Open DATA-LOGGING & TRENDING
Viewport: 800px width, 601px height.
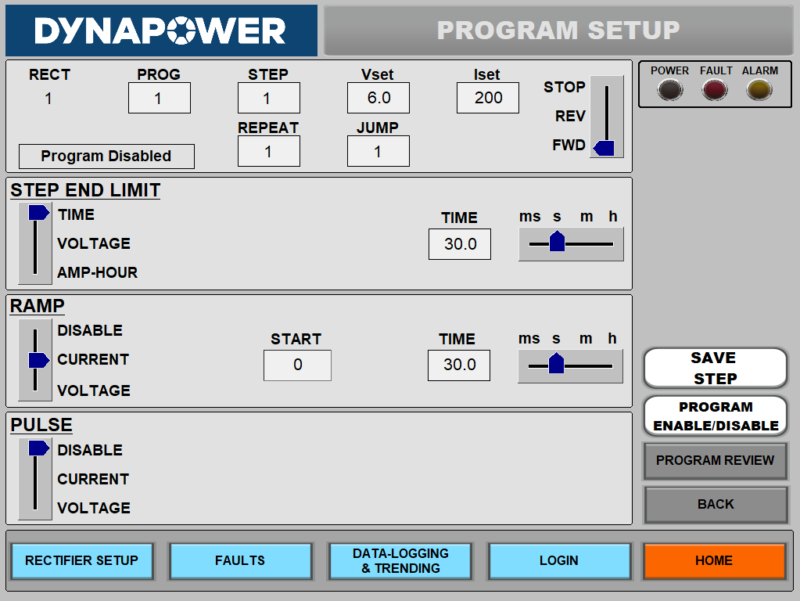click(x=400, y=561)
